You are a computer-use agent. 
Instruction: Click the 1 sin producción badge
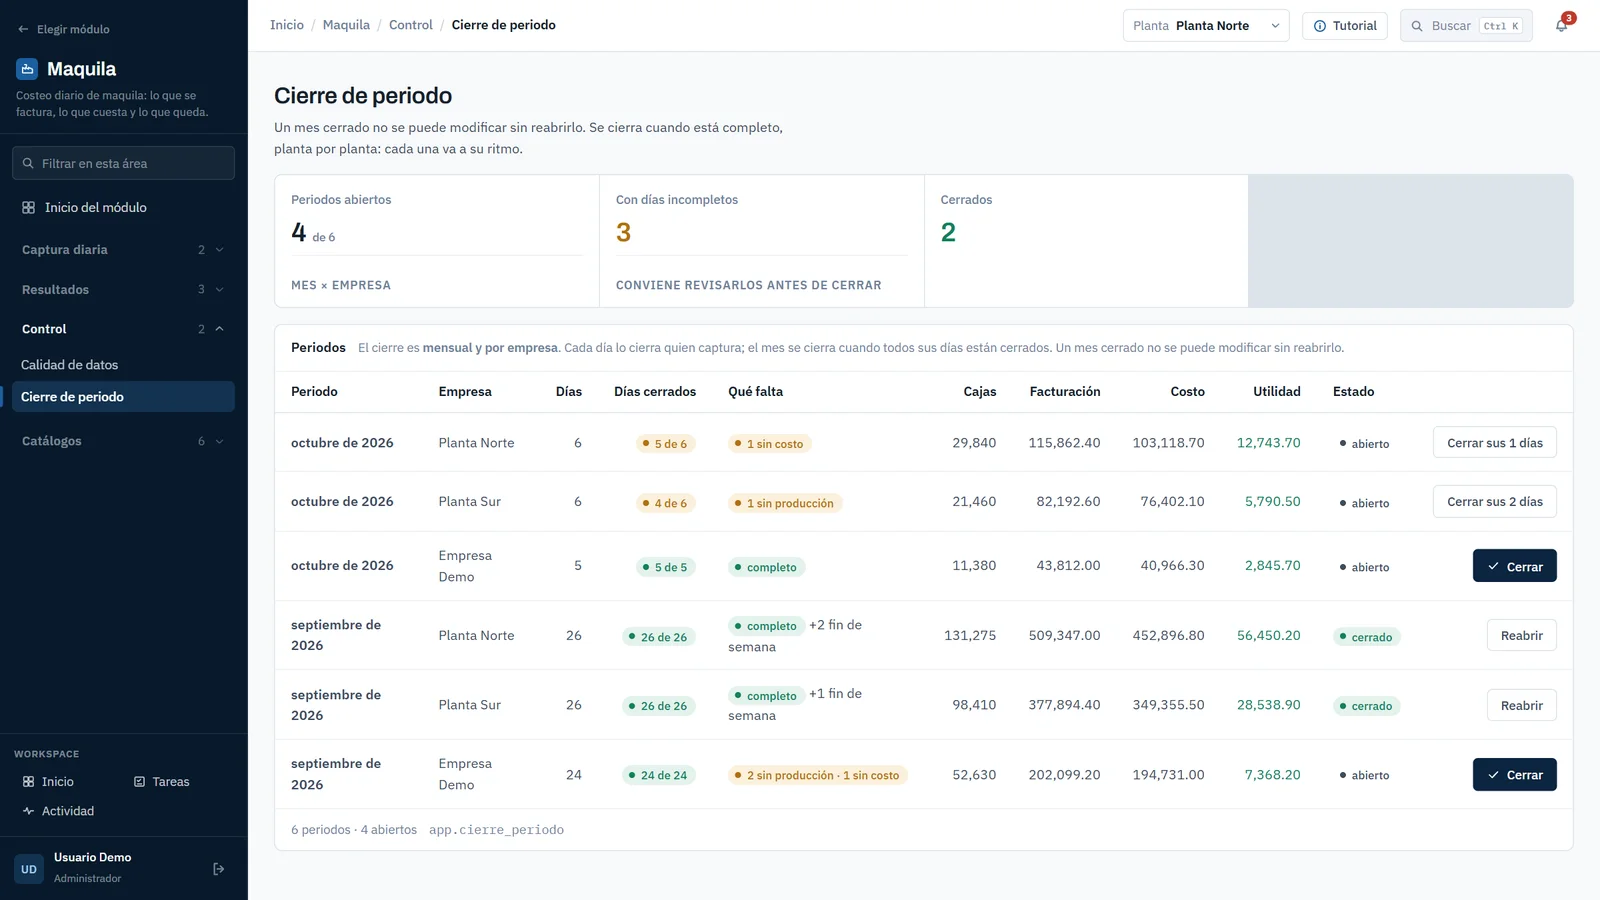point(785,503)
